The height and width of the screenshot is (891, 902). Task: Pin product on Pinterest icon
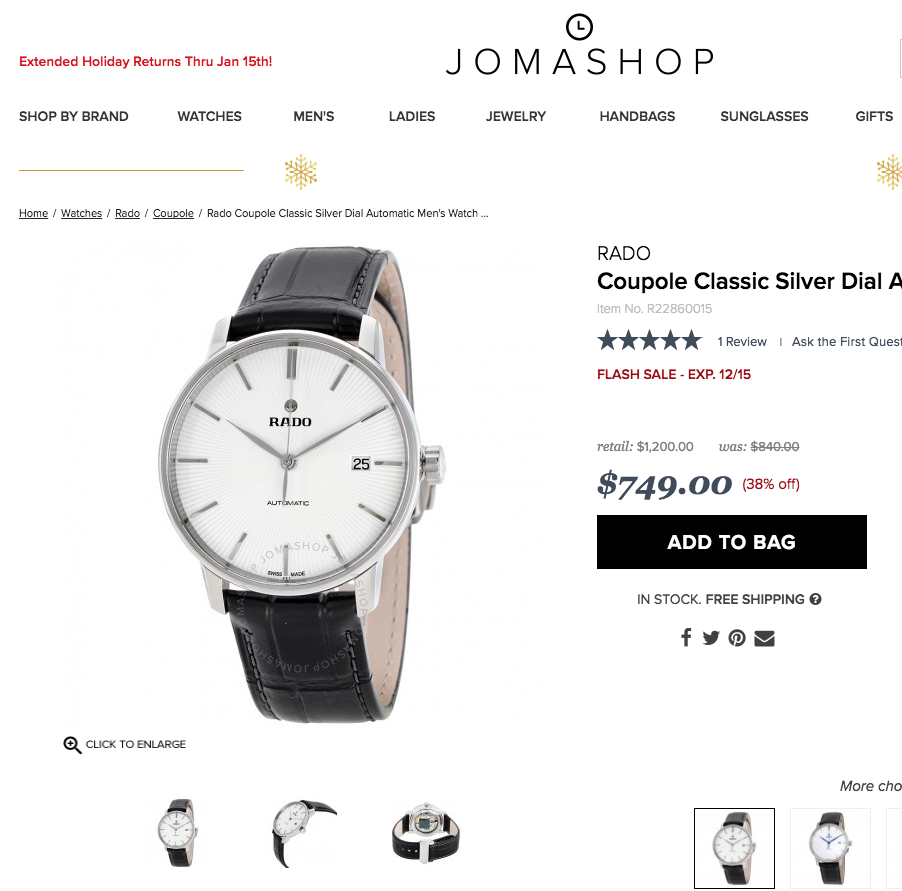tap(737, 638)
